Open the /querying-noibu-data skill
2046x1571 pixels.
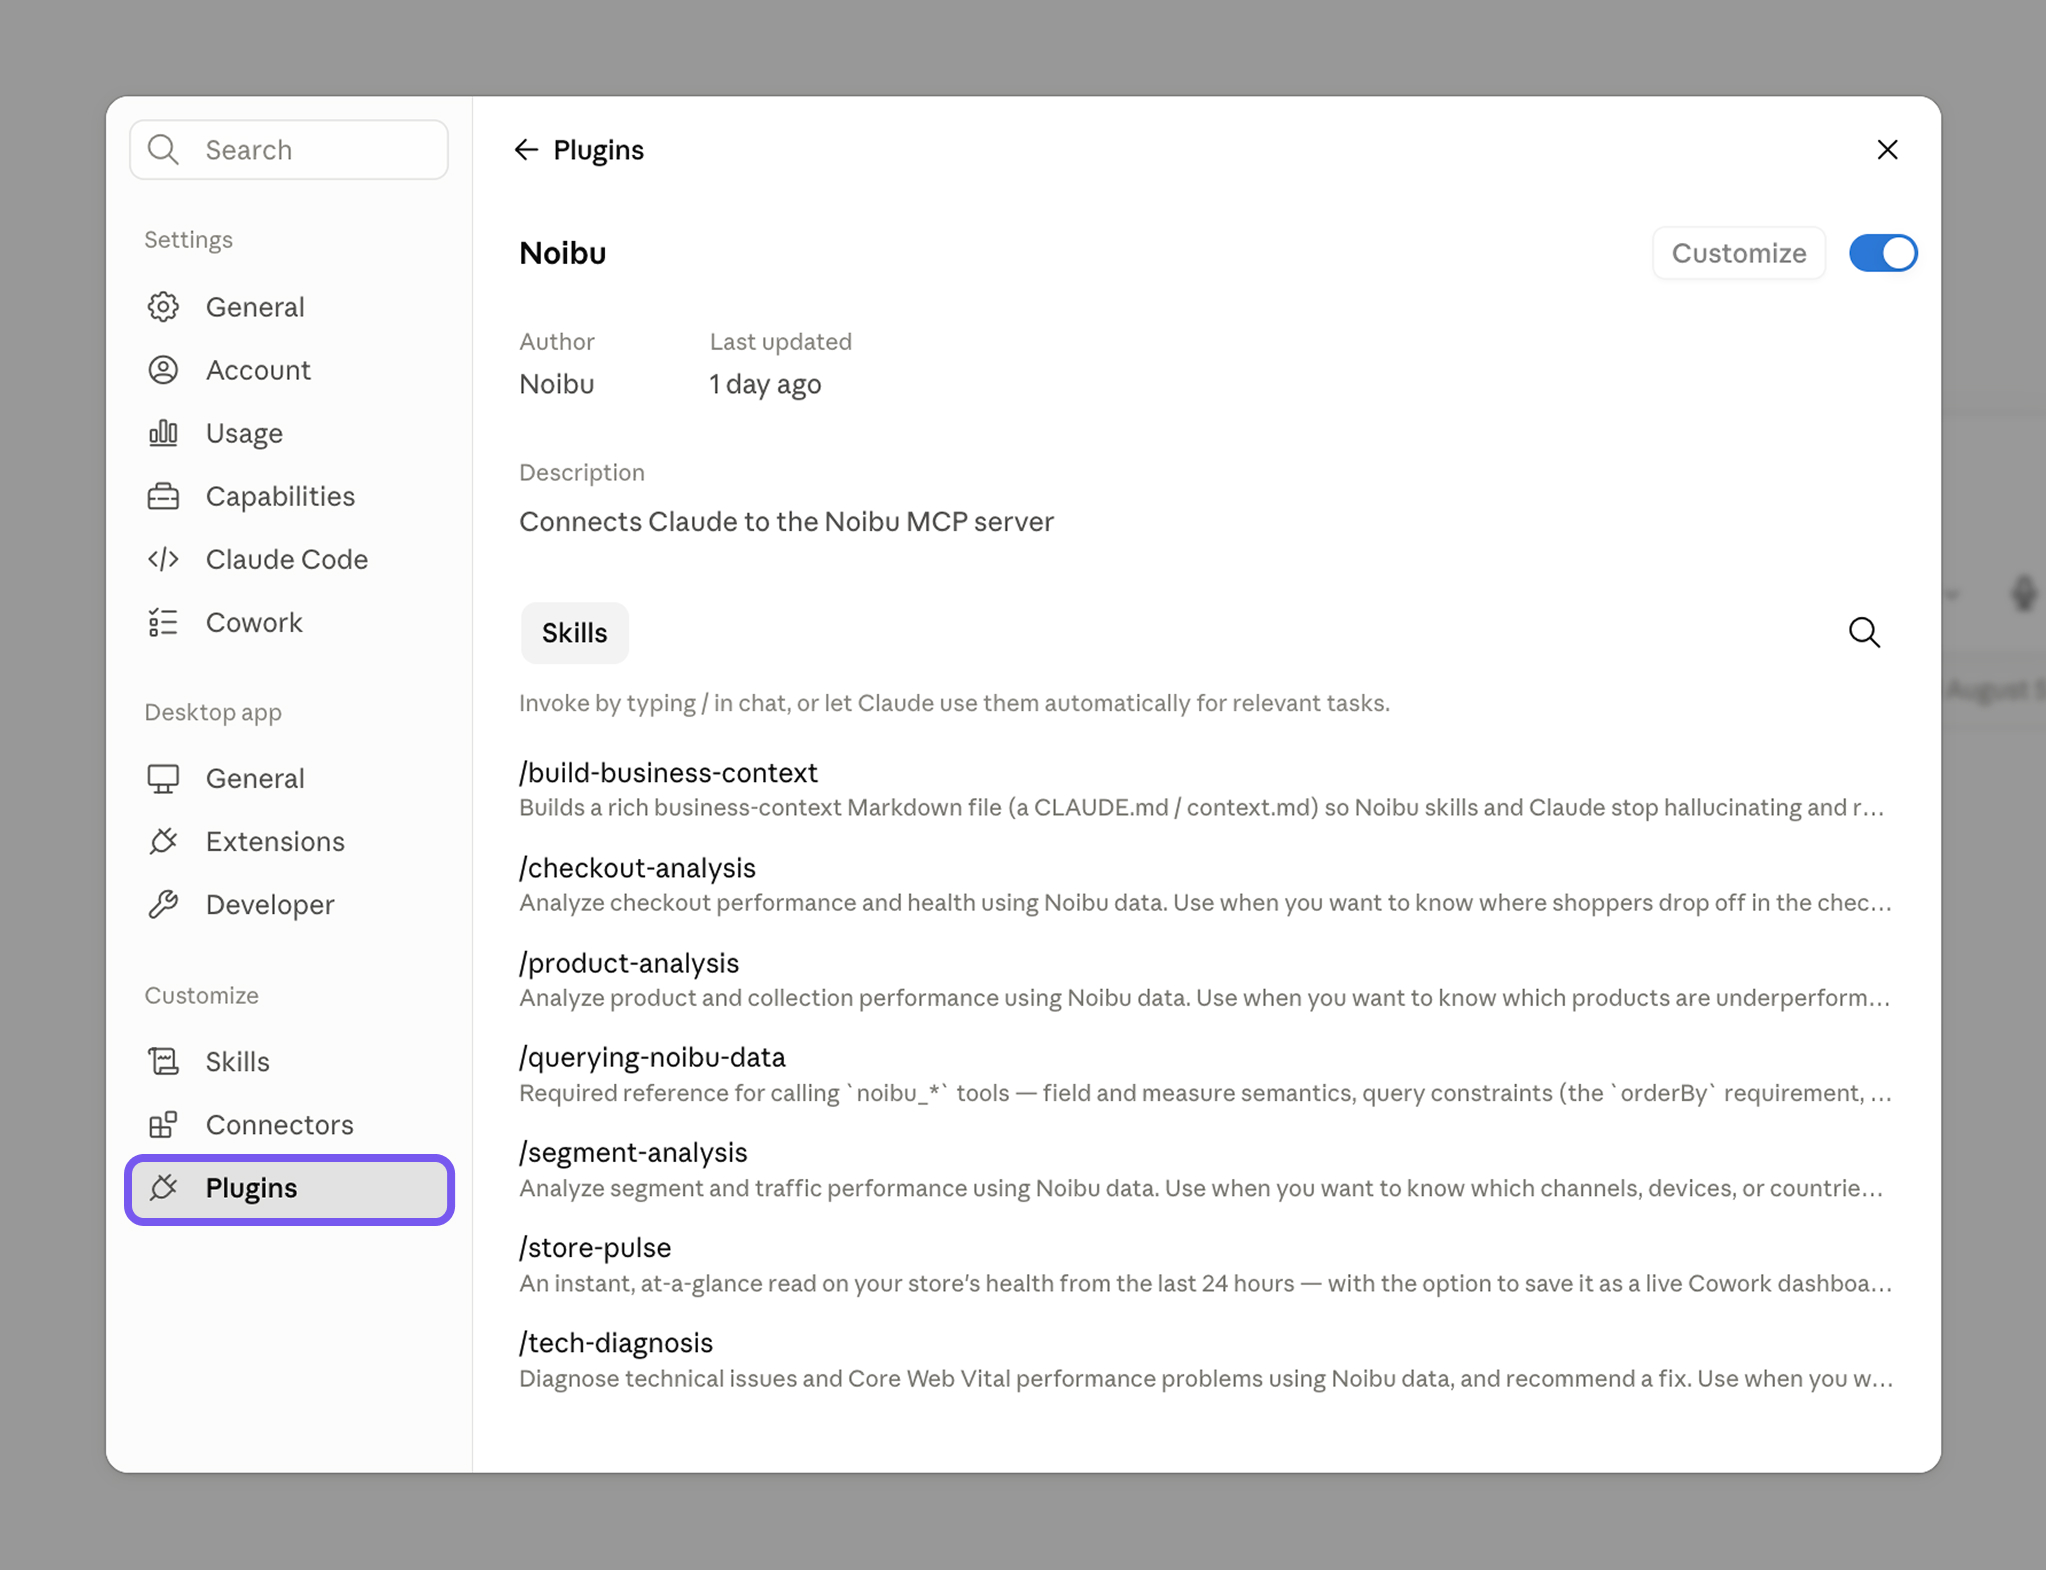tap(652, 1057)
